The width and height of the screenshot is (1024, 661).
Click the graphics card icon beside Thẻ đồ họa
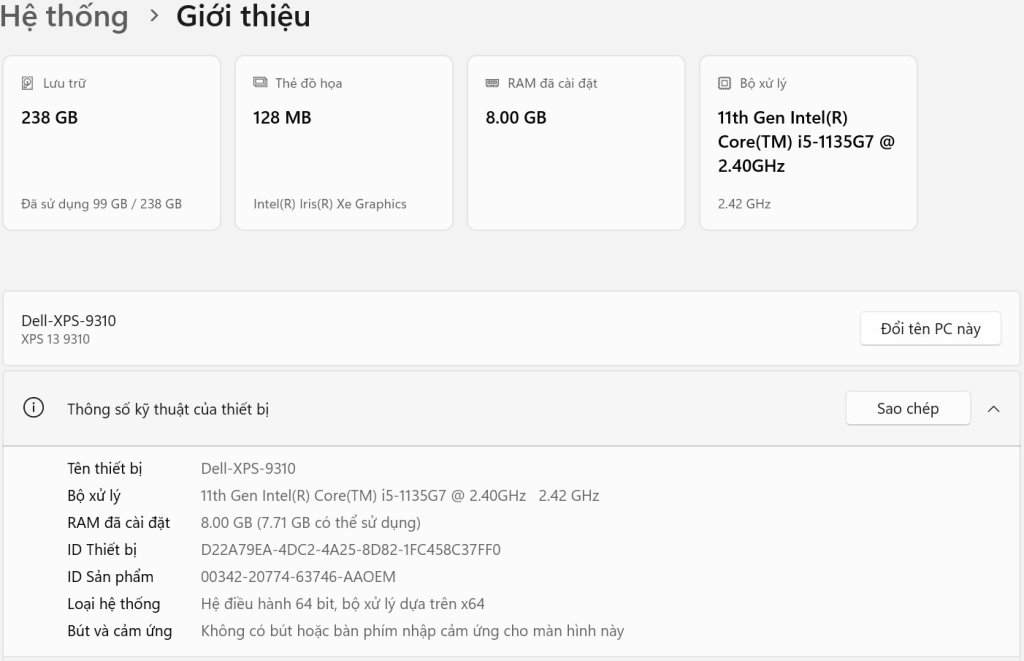[260, 82]
